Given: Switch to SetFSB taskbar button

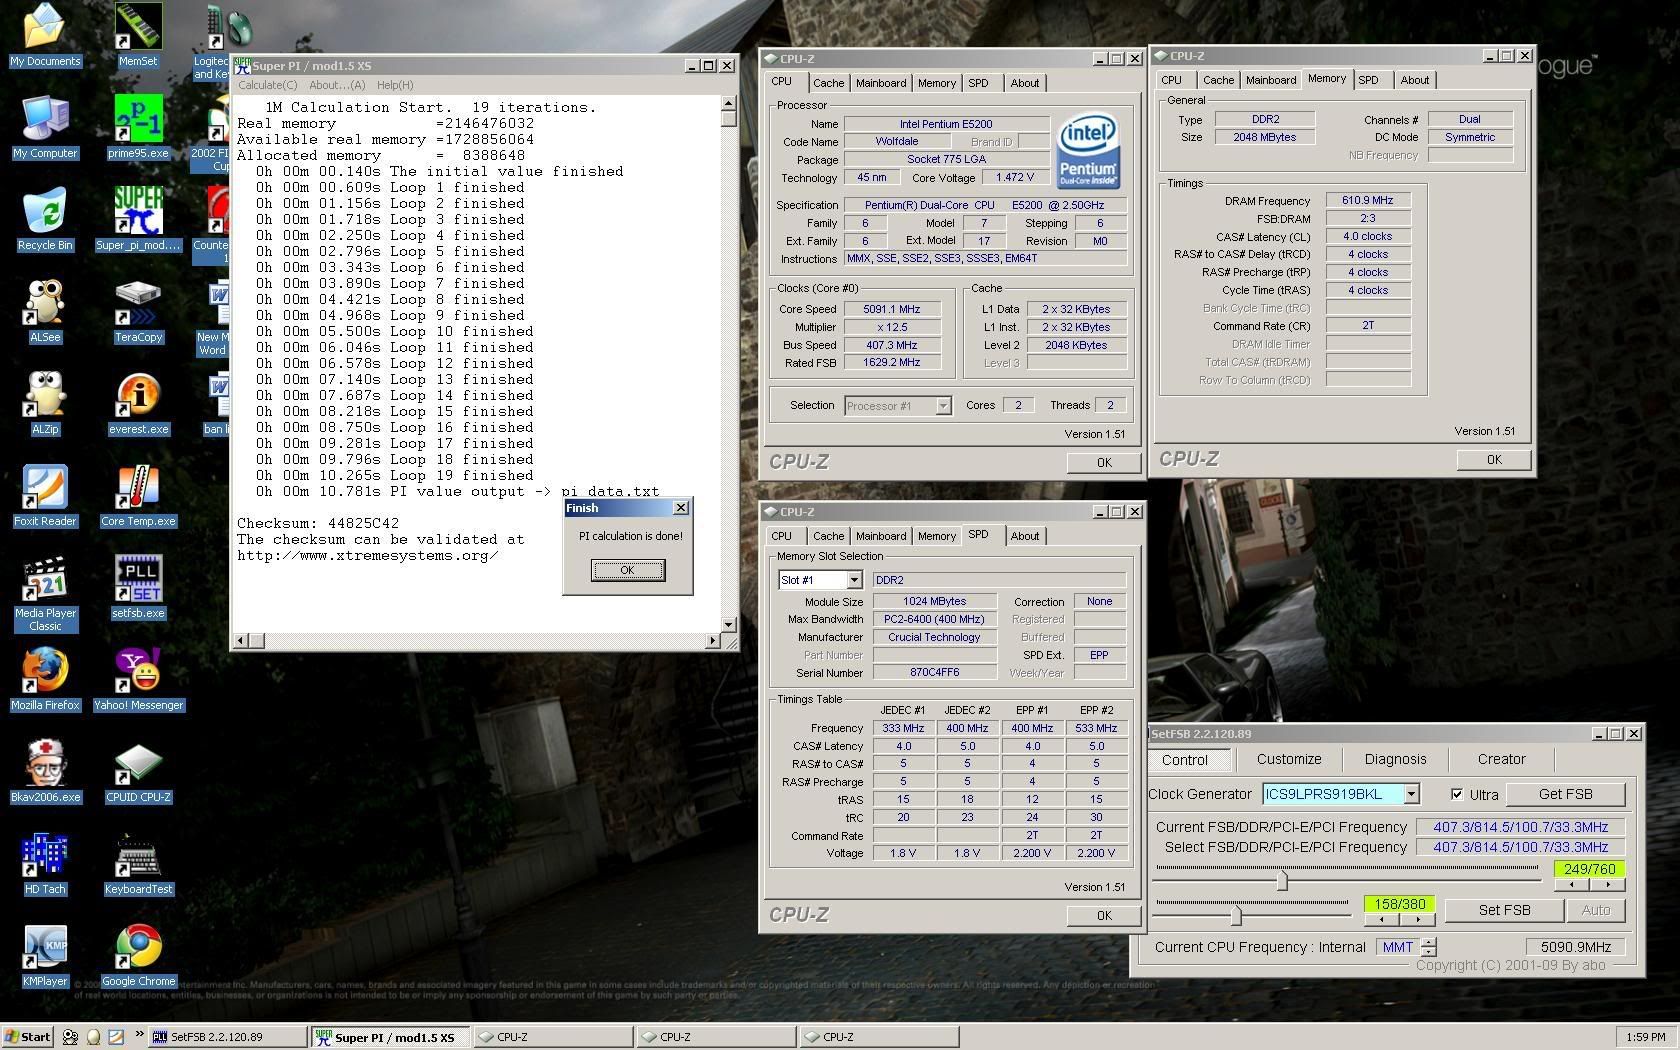Looking at the screenshot, I should [x=227, y=1037].
